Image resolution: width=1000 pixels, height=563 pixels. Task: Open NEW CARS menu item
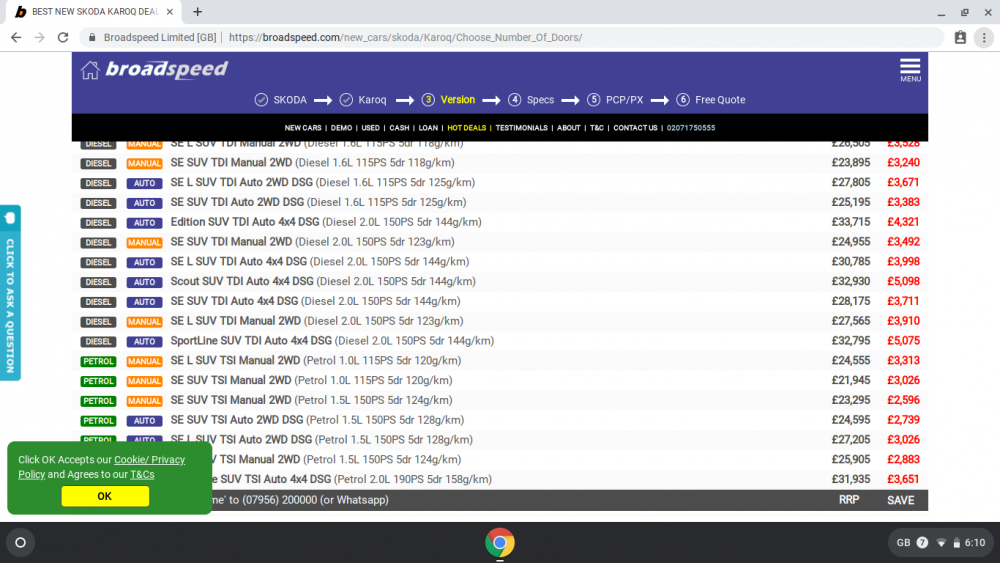[303, 128]
